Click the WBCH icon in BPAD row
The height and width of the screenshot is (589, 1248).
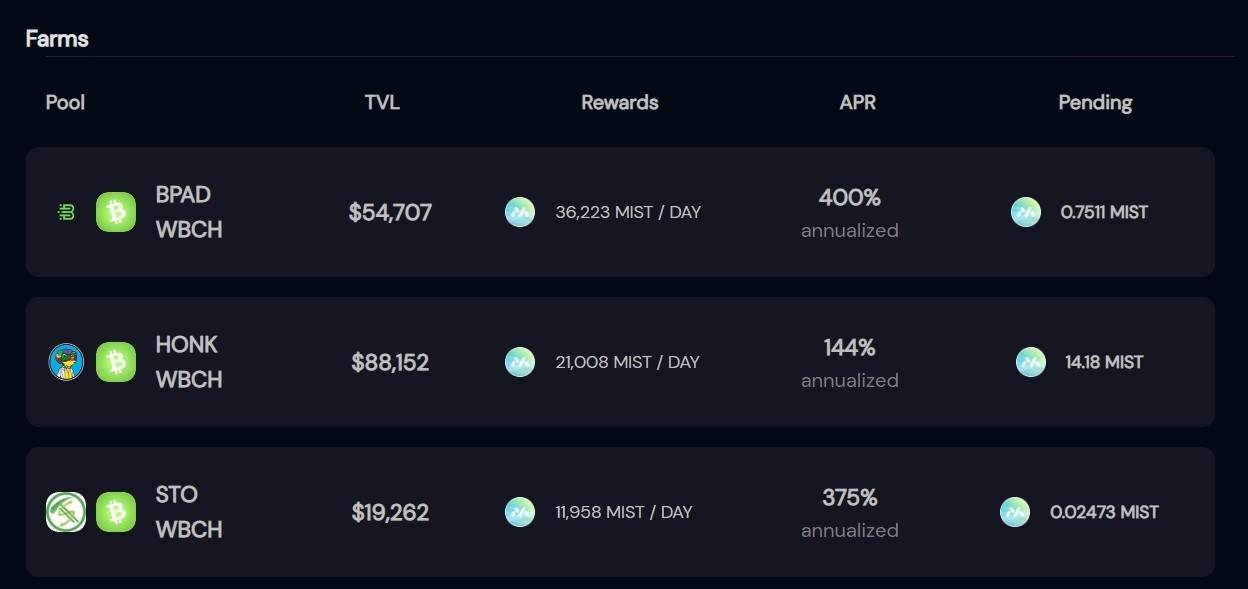coord(116,212)
